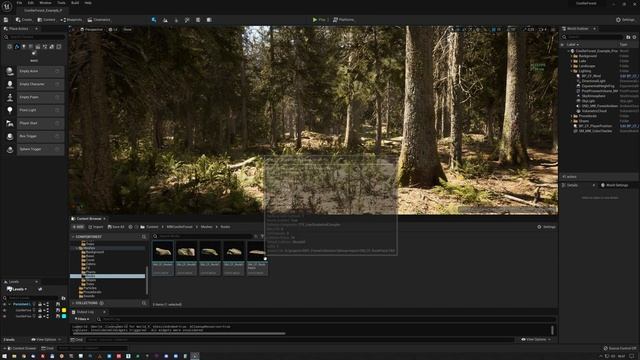640x360 pixels.
Task: Click Source Control Off in status bar
Action: tap(620, 348)
